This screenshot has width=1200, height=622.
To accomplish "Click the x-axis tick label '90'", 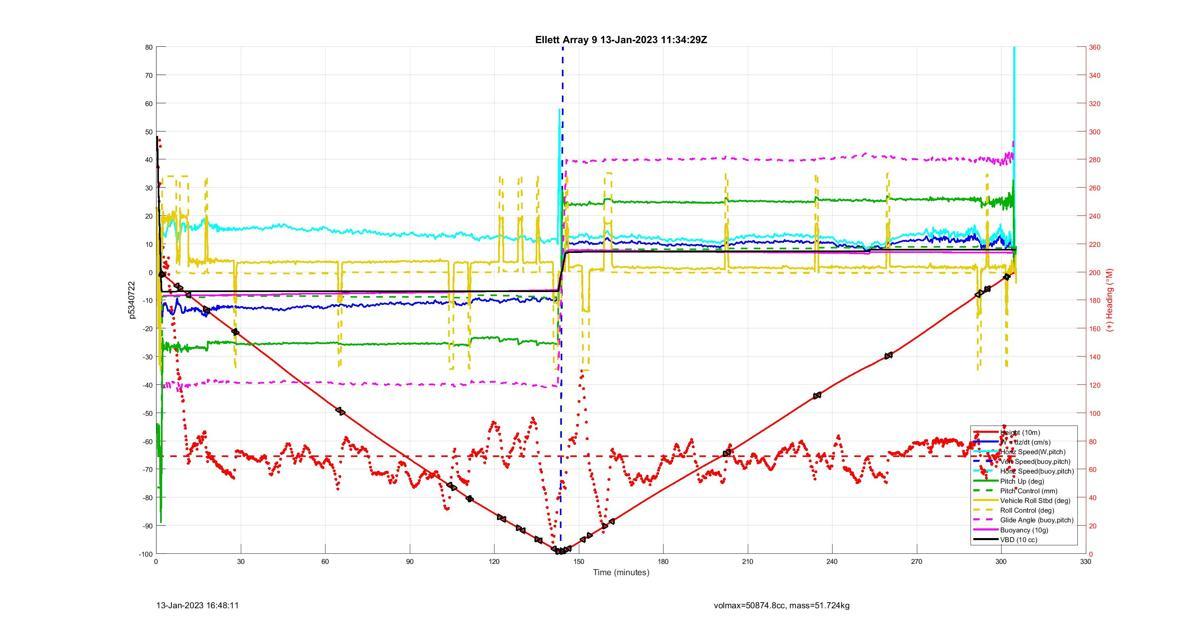I will point(410,562).
